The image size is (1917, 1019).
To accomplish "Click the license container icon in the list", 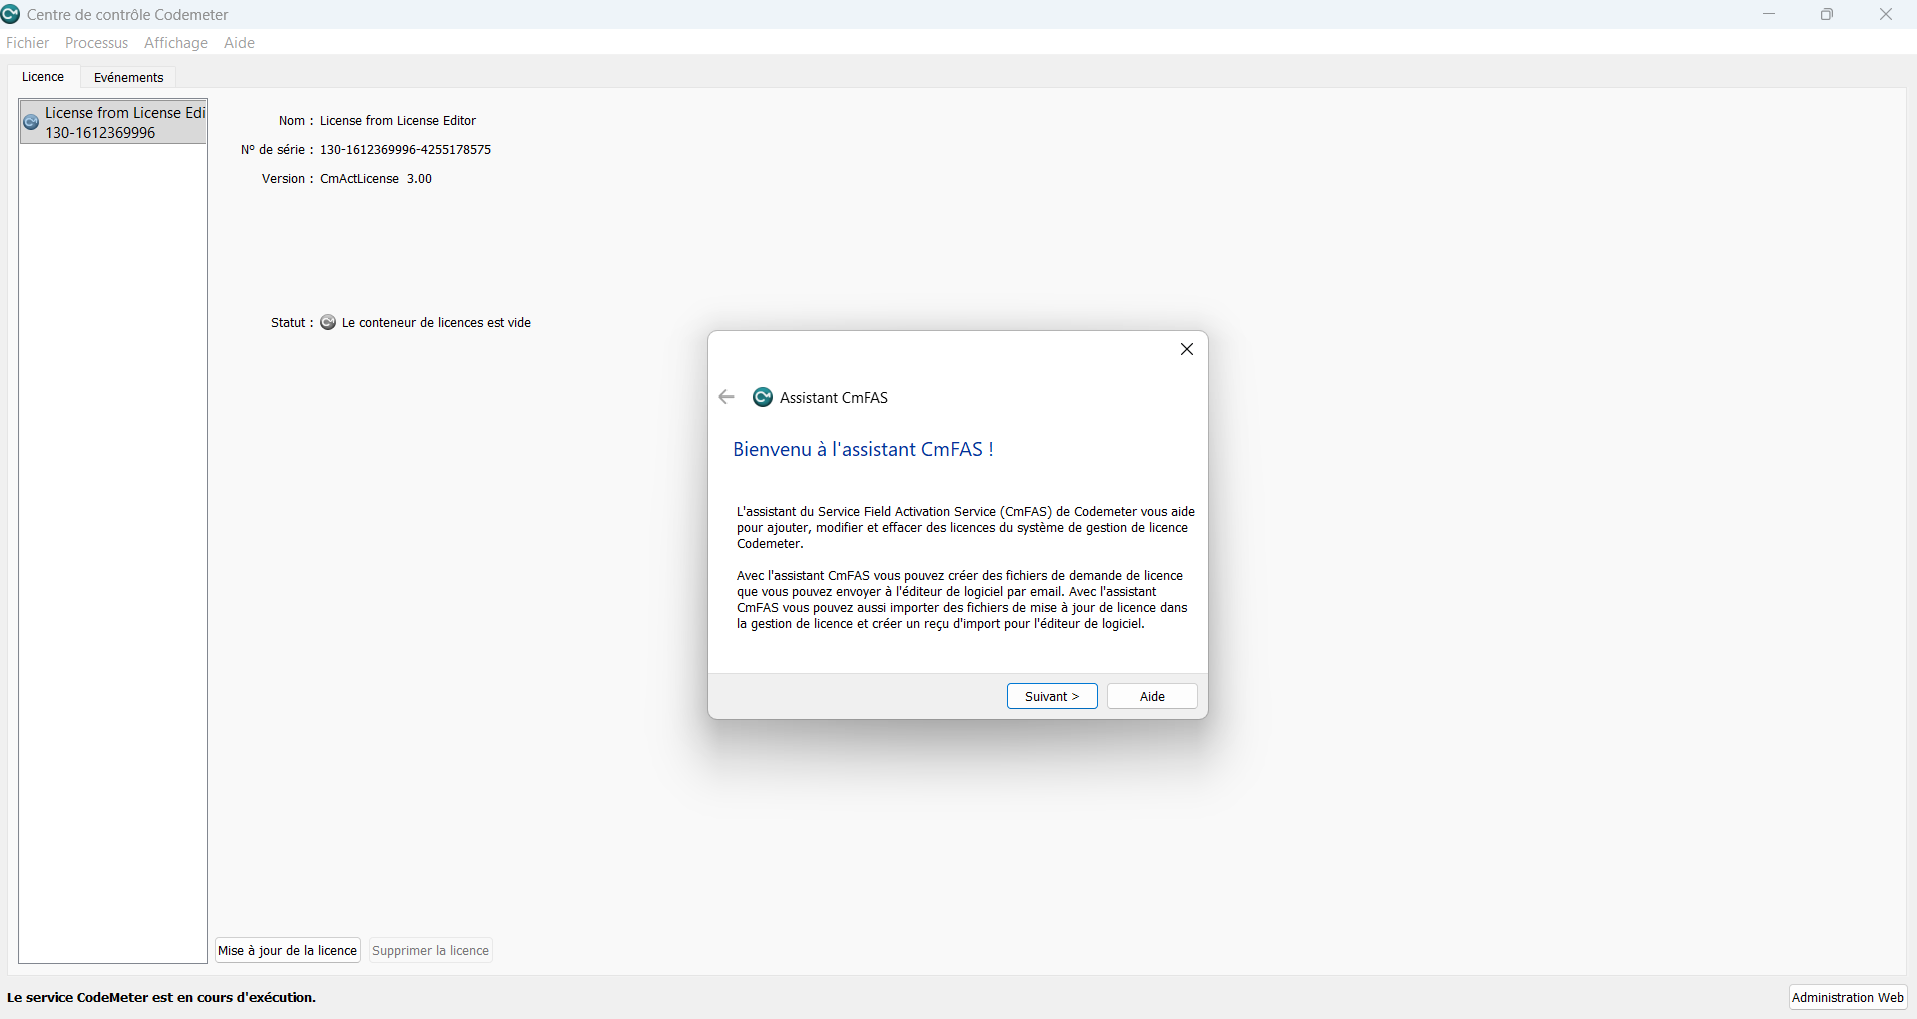I will (x=31, y=122).
